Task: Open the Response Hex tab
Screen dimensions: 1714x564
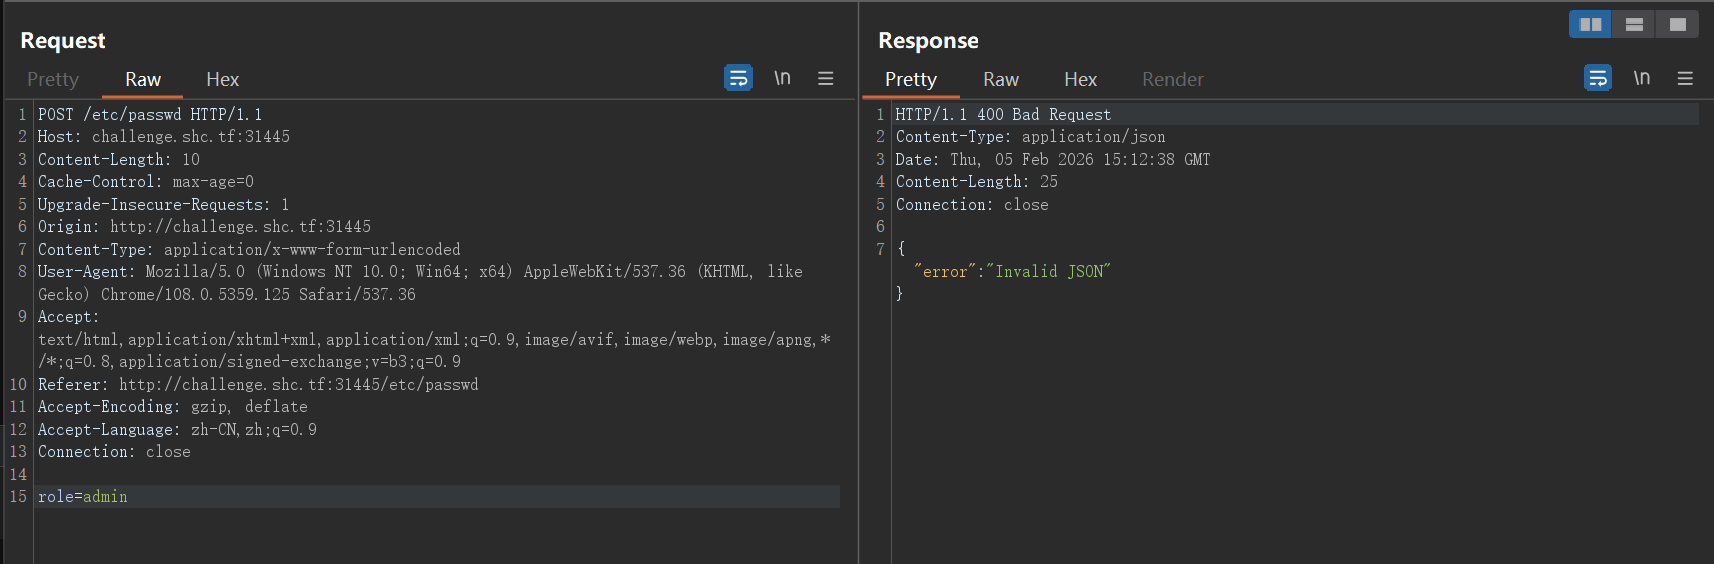Action: point(1080,79)
